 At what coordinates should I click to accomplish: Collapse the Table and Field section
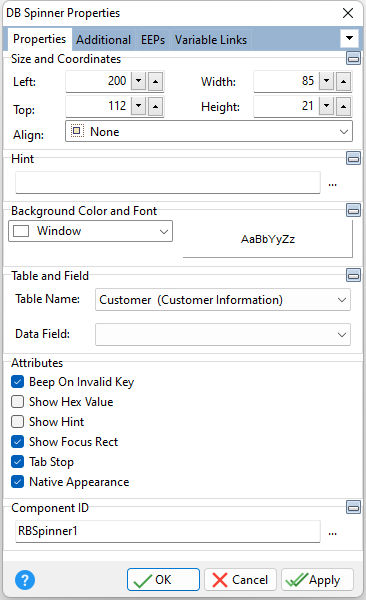353,275
